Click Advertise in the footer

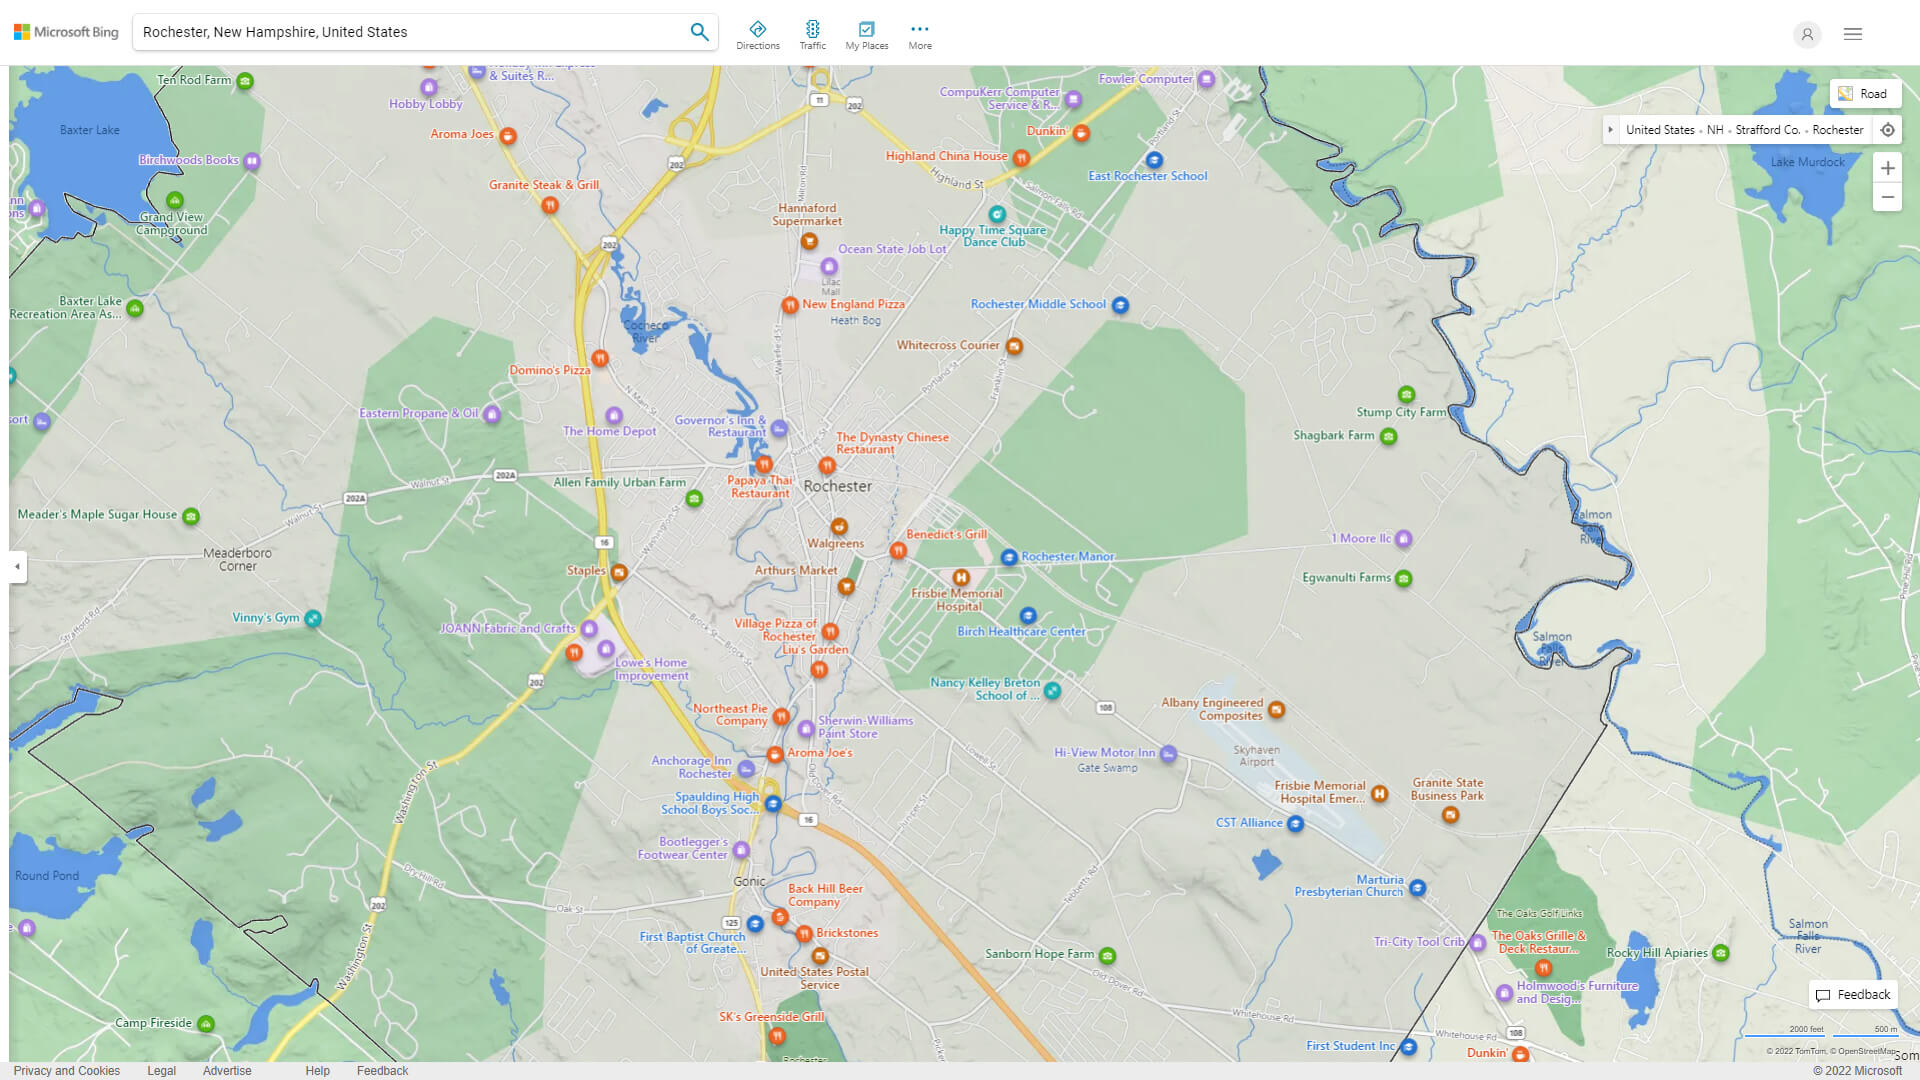(227, 1070)
